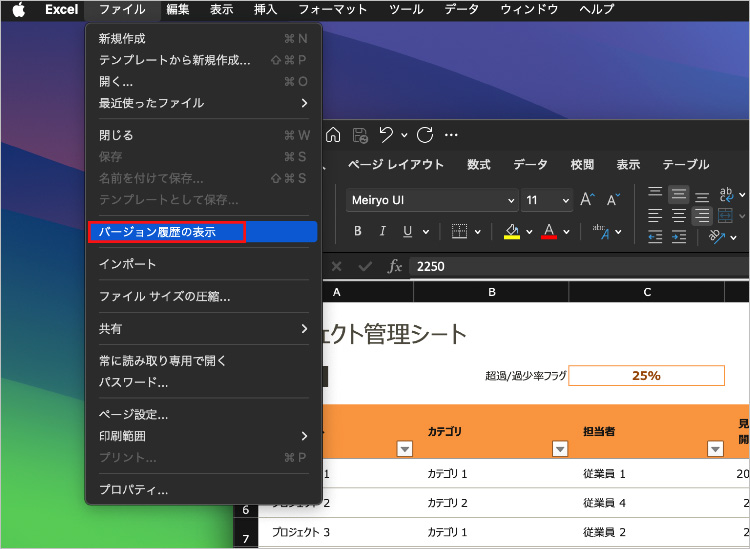Switch to the 数式 ribbon tab
750x549 pixels.
[x=479, y=165]
